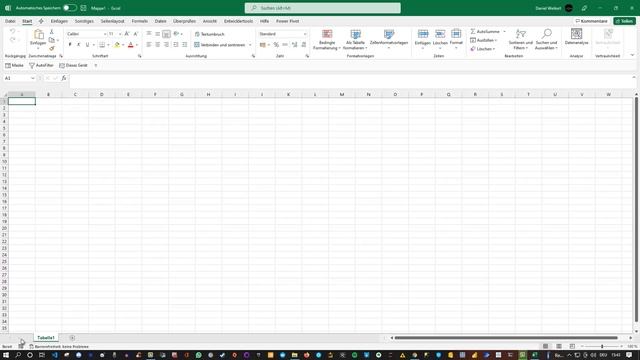Switch to the Daten tab
The width and height of the screenshot is (640, 360).
pyautogui.click(x=160, y=21)
